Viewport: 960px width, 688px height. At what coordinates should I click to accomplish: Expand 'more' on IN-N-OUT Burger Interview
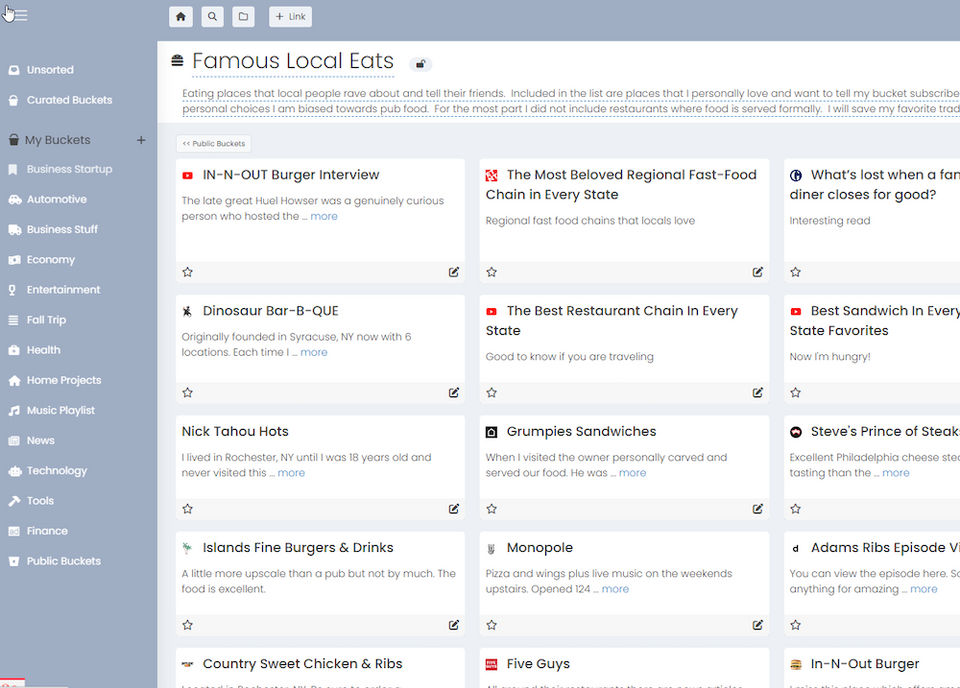(x=324, y=216)
